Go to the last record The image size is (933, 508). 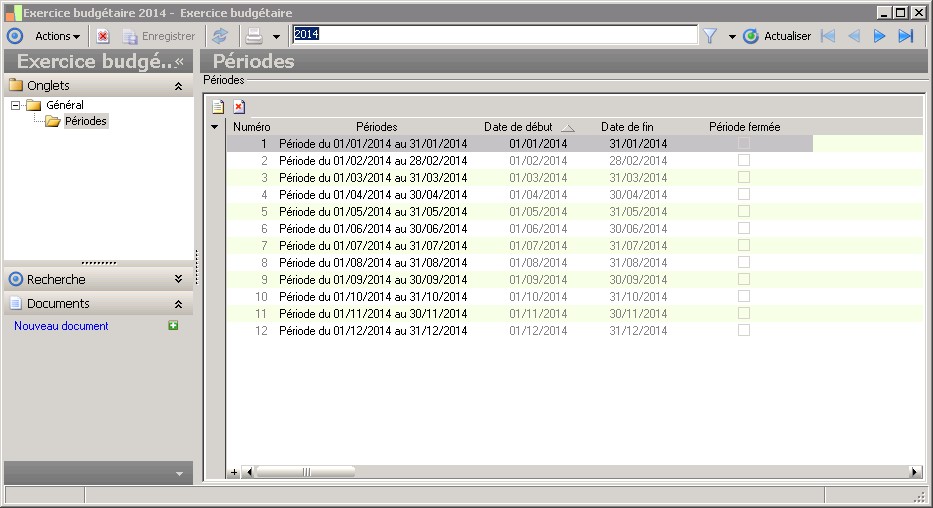coord(906,36)
